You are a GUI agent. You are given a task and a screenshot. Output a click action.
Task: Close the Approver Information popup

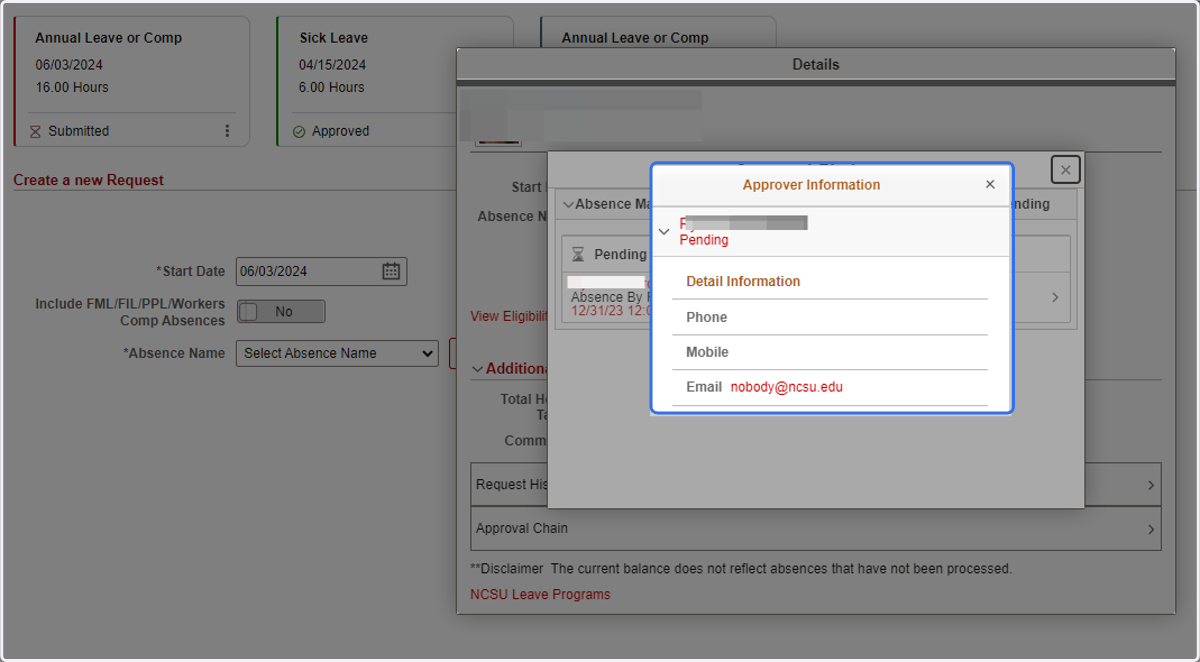tap(990, 185)
